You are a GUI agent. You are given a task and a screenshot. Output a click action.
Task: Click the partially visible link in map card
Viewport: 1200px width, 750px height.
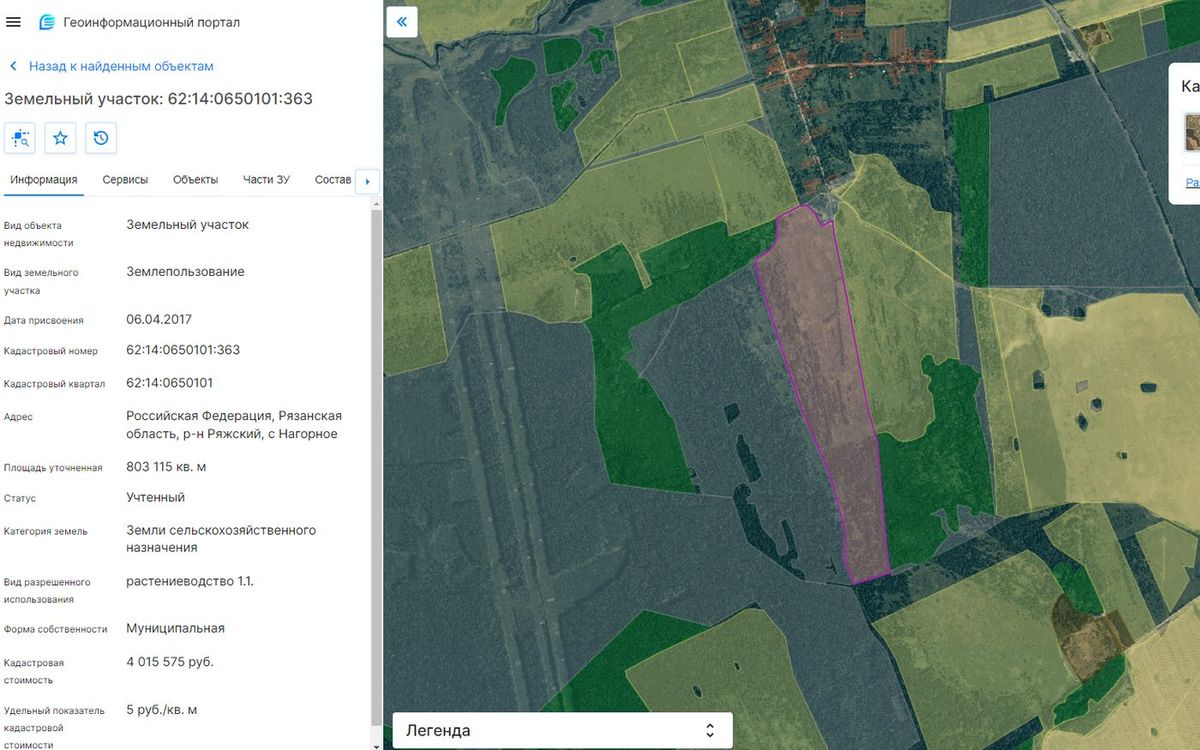[1192, 183]
